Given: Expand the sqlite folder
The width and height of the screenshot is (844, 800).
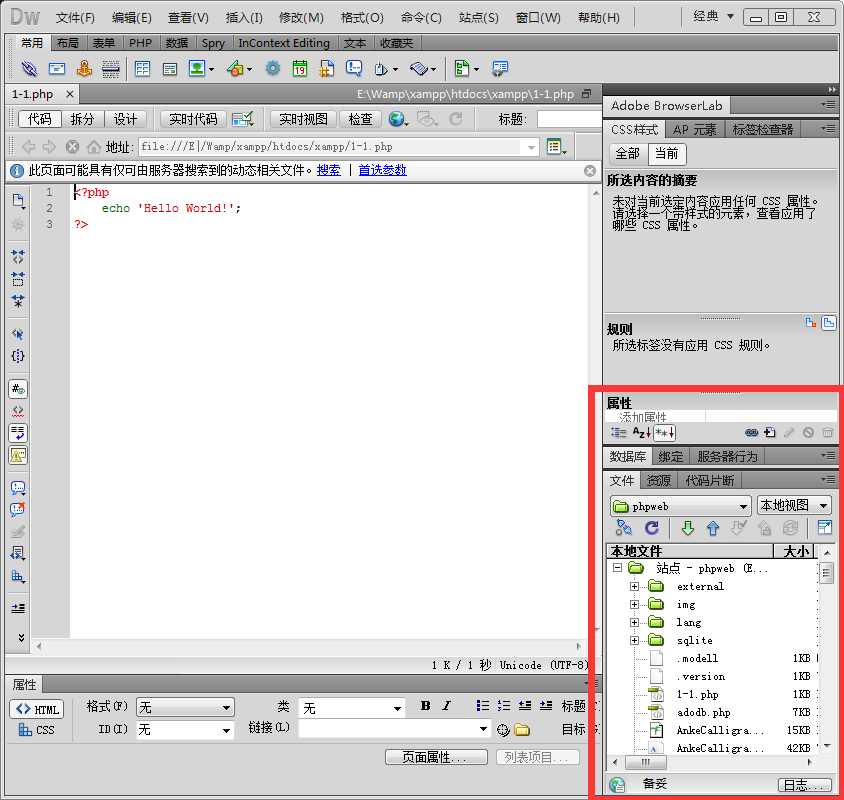Looking at the screenshot, I should [x=635, y=641].
